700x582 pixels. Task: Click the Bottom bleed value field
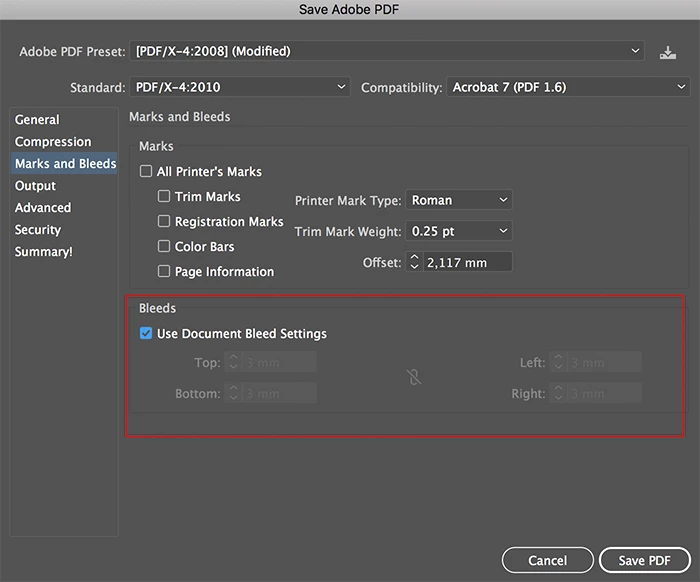(279, 393)
